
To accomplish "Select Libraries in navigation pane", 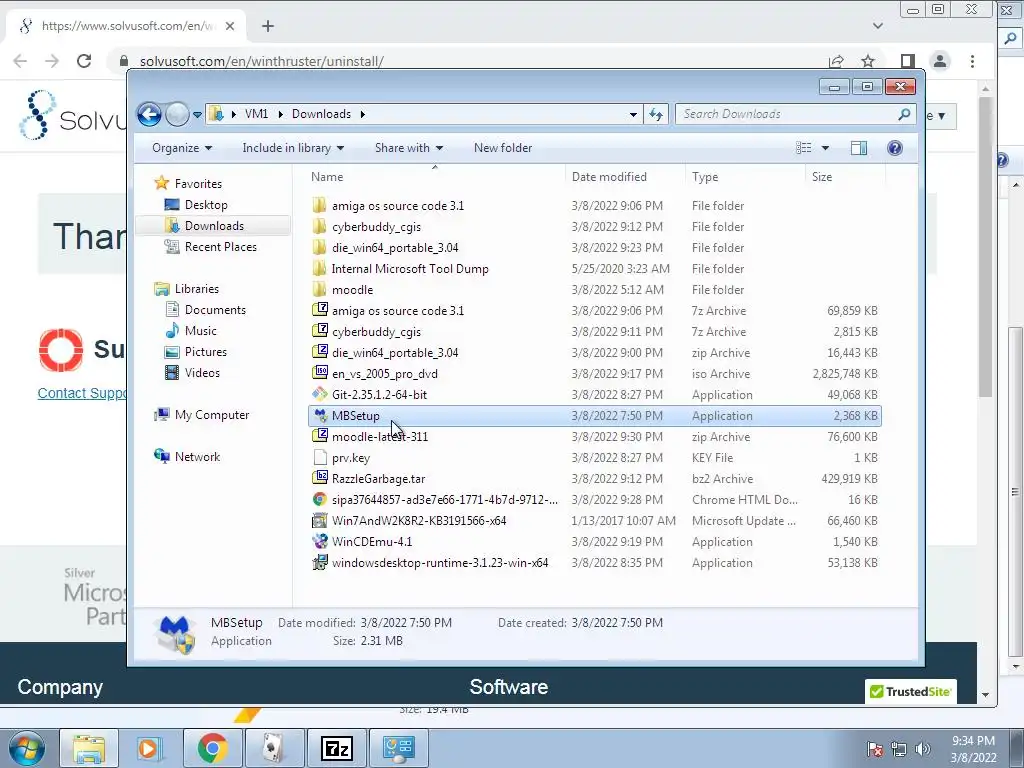I will click(x=197, y=289).
